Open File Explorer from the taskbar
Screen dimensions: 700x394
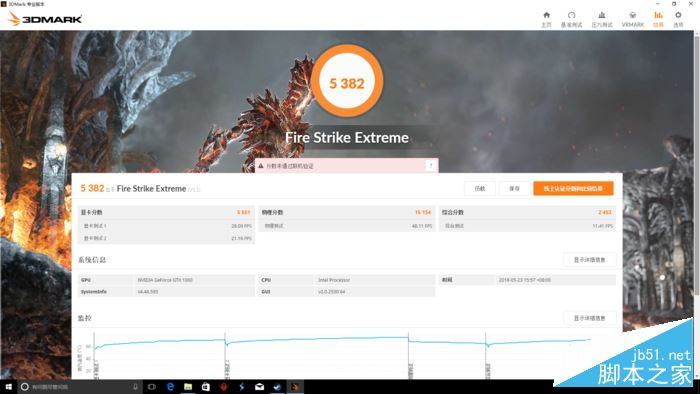click(x=188, y=387)
